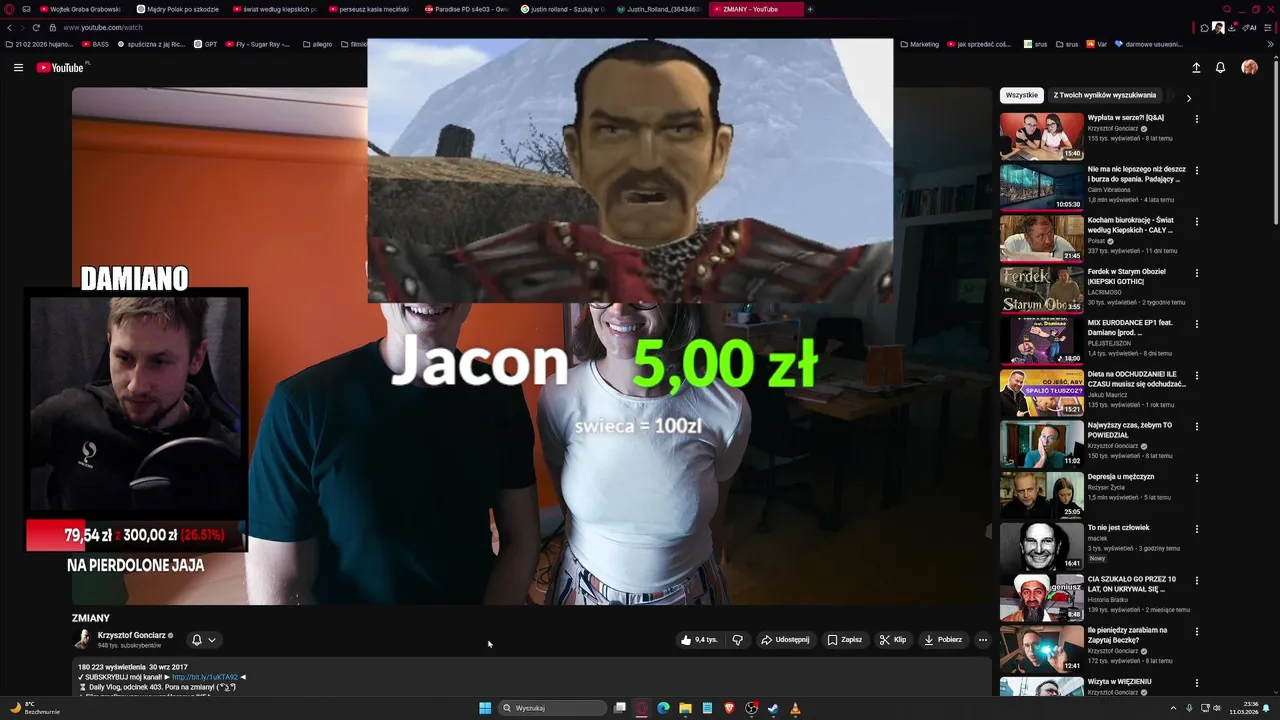Open Steam icon on taskbar
Screen dimensions: 1280x720
coord(773,708)
